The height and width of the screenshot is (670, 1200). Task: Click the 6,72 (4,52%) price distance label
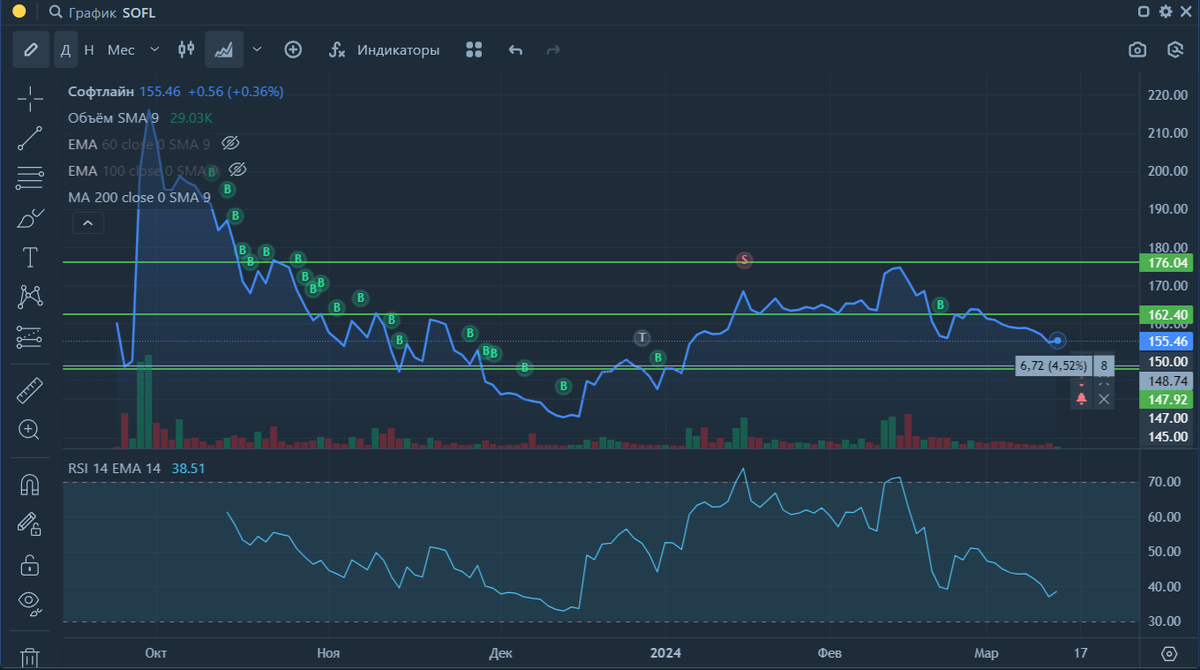tap(1052, 366)
